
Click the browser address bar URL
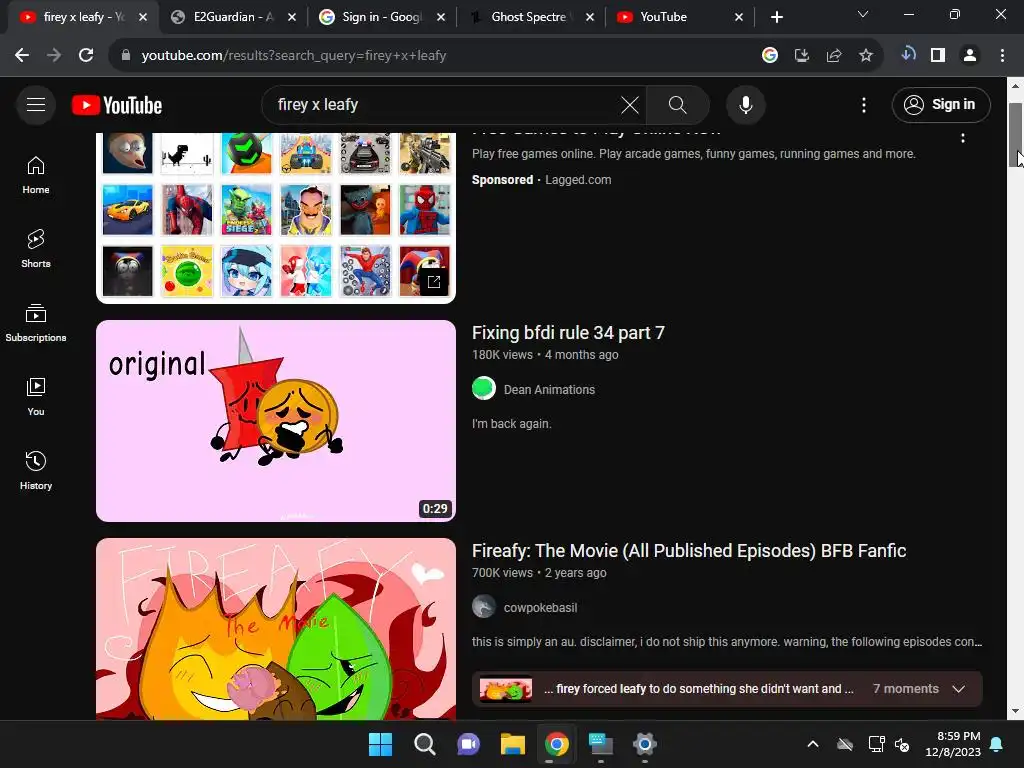point(294,56)
